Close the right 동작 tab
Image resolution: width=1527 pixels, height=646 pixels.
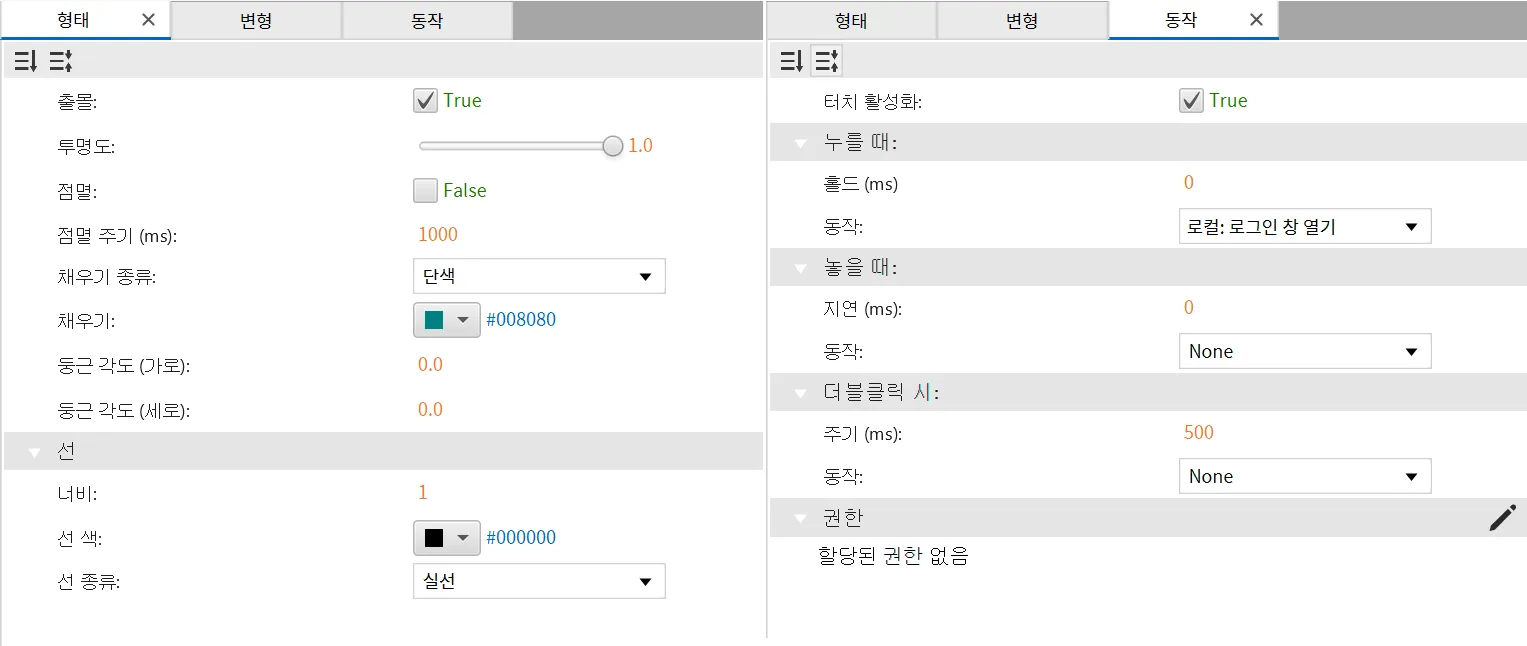tap(1257, 20)
